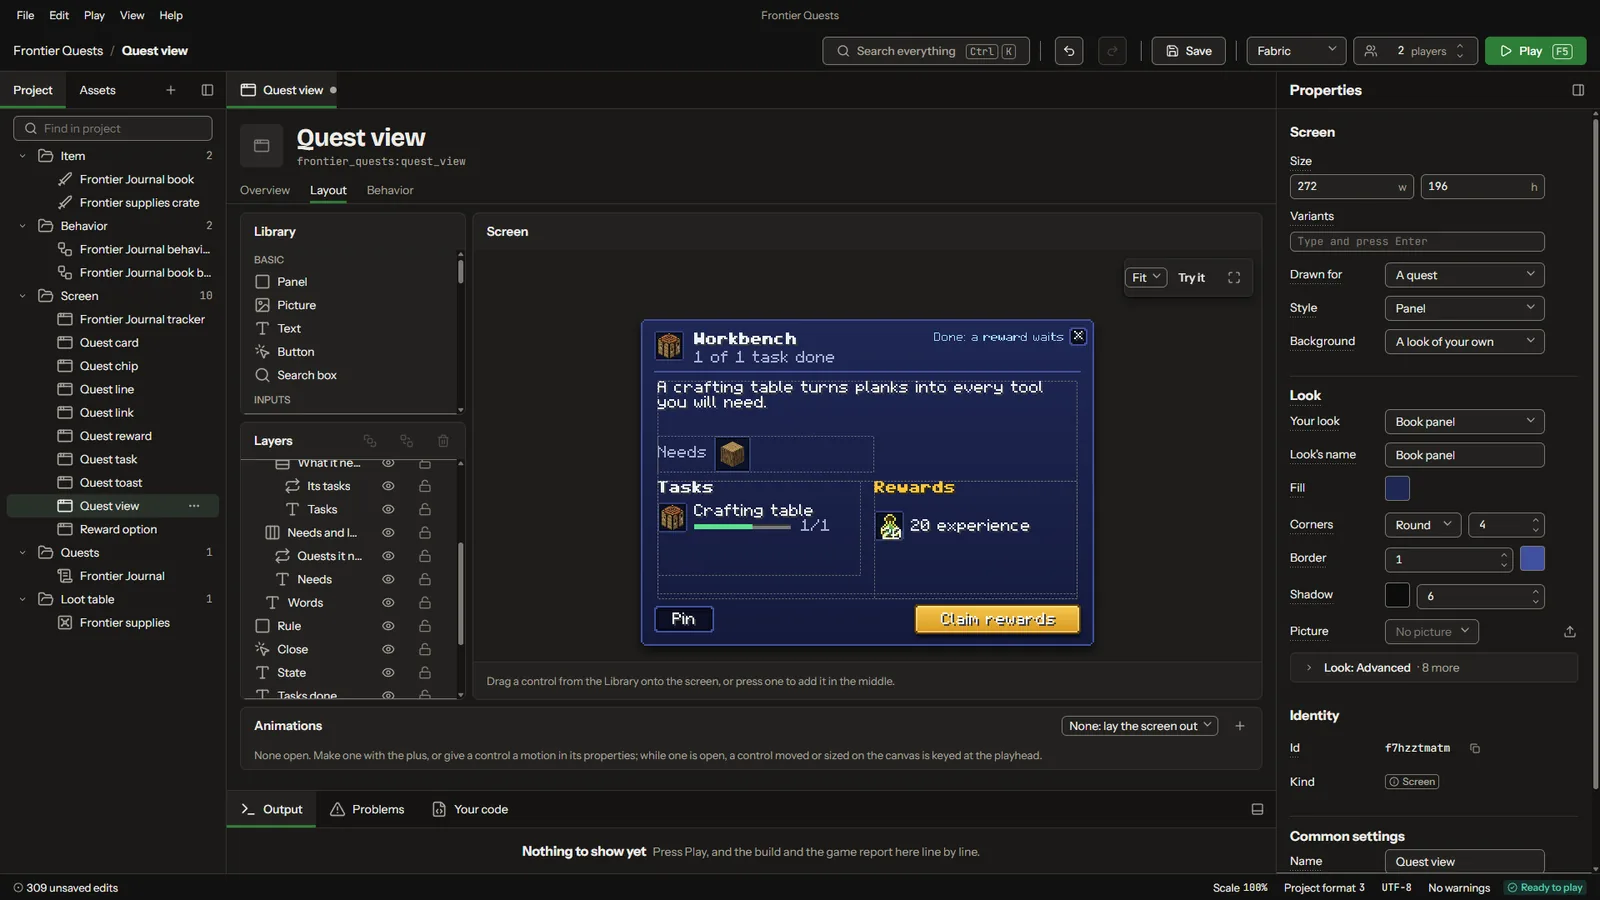
Task: Close the Workbench quest preview
Action: 1078,336
